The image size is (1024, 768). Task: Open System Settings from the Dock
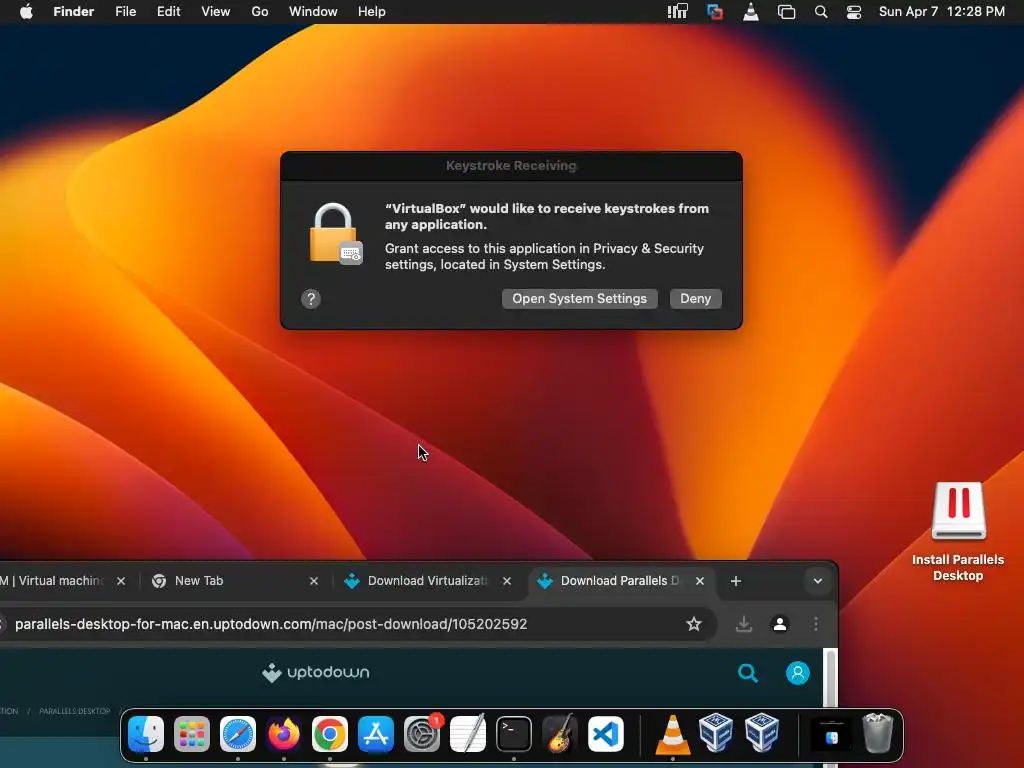pyautogui.click(x=422, y=733)
